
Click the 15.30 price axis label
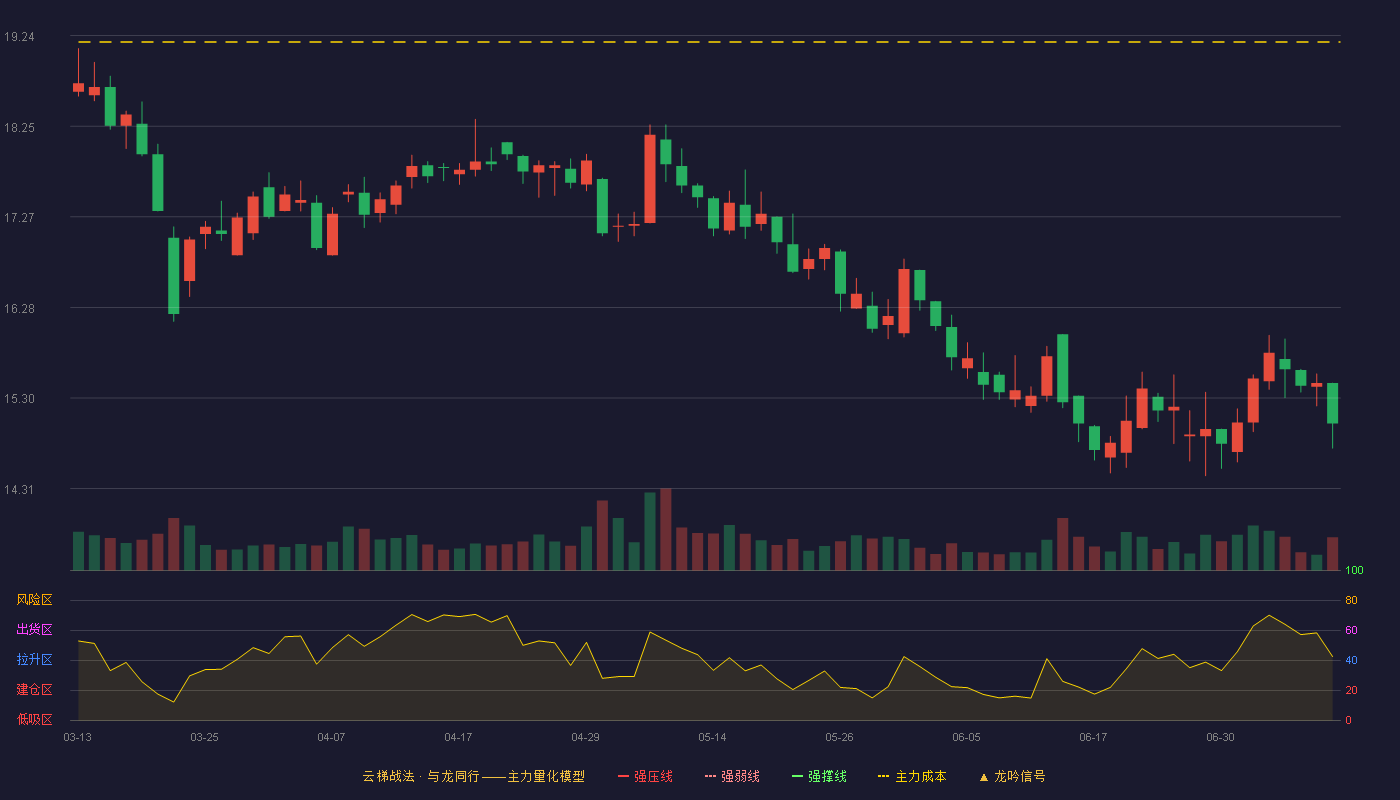coord(19,399)
